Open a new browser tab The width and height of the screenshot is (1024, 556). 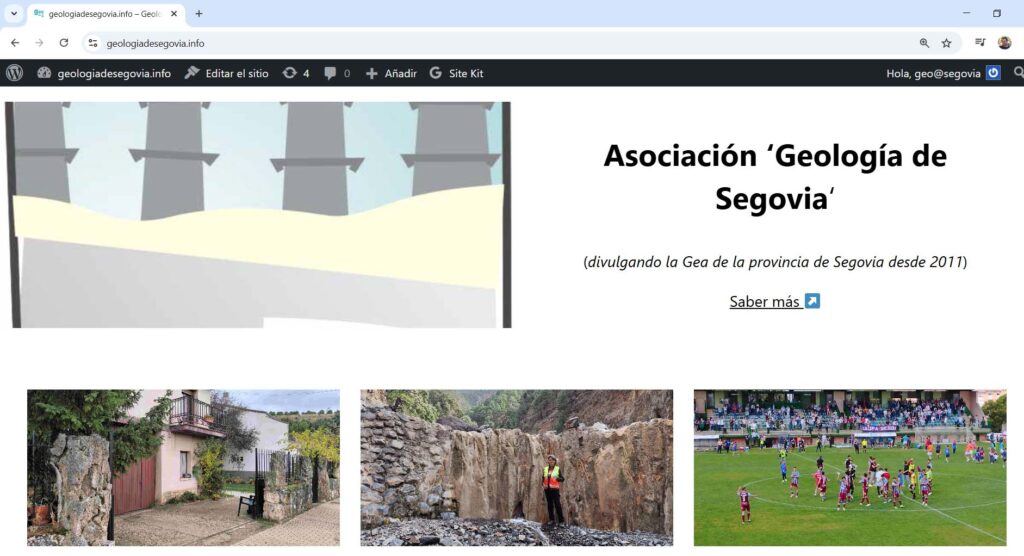pos(199,14)
